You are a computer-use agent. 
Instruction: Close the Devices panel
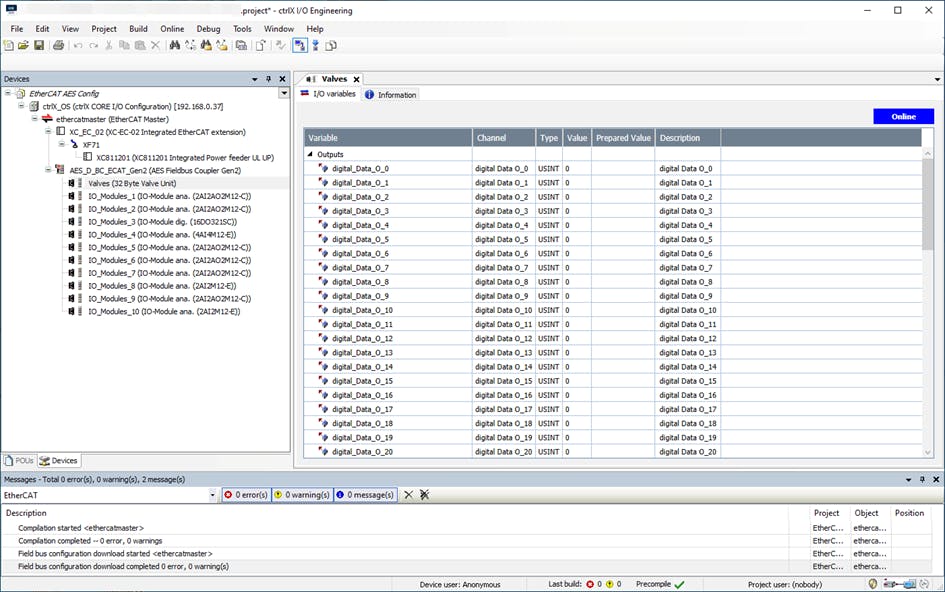tap(282, 79)
